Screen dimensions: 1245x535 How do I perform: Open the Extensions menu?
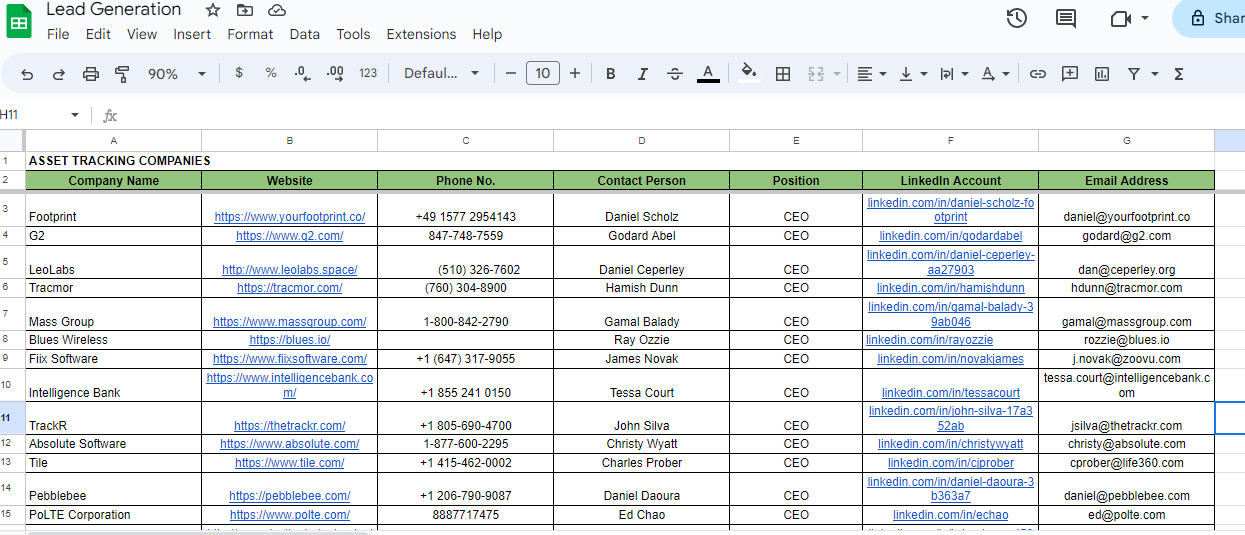(421, 34)
